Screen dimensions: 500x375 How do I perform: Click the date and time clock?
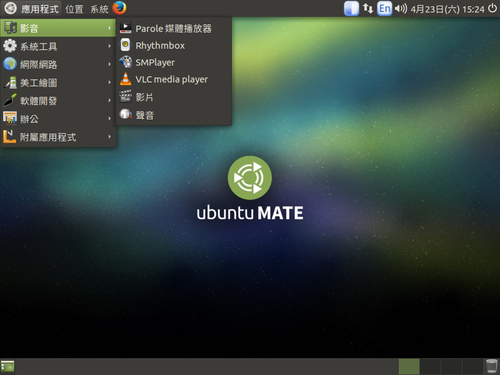[x=447, y=9]
